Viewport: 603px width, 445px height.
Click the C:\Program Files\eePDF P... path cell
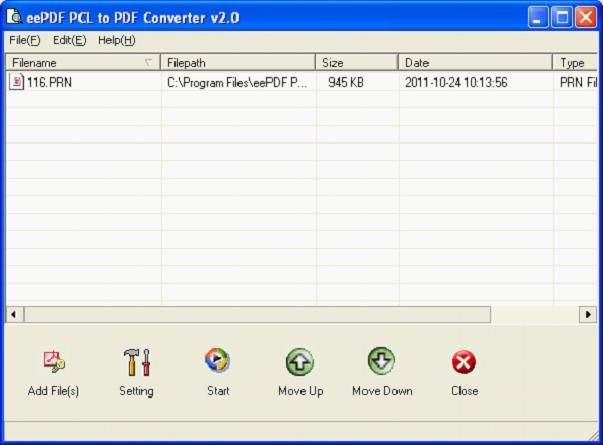[x=237, y=82]
